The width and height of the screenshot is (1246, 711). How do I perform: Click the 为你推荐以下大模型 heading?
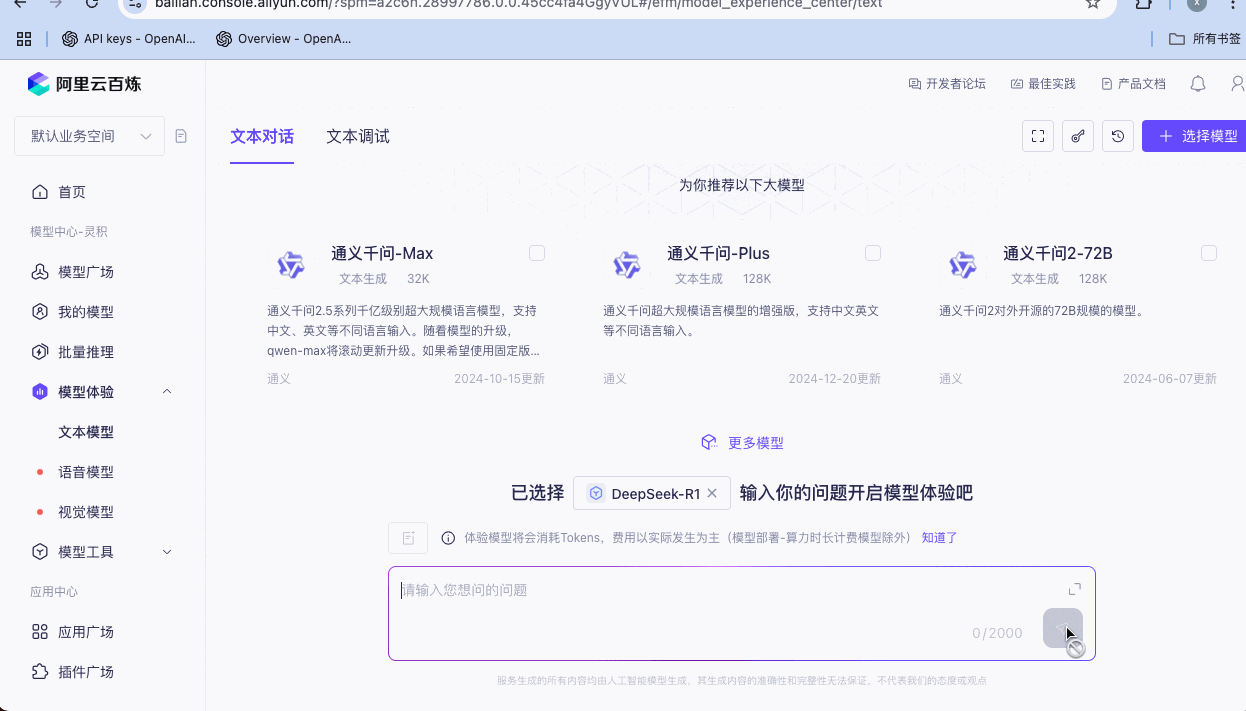tap(742, 185)
